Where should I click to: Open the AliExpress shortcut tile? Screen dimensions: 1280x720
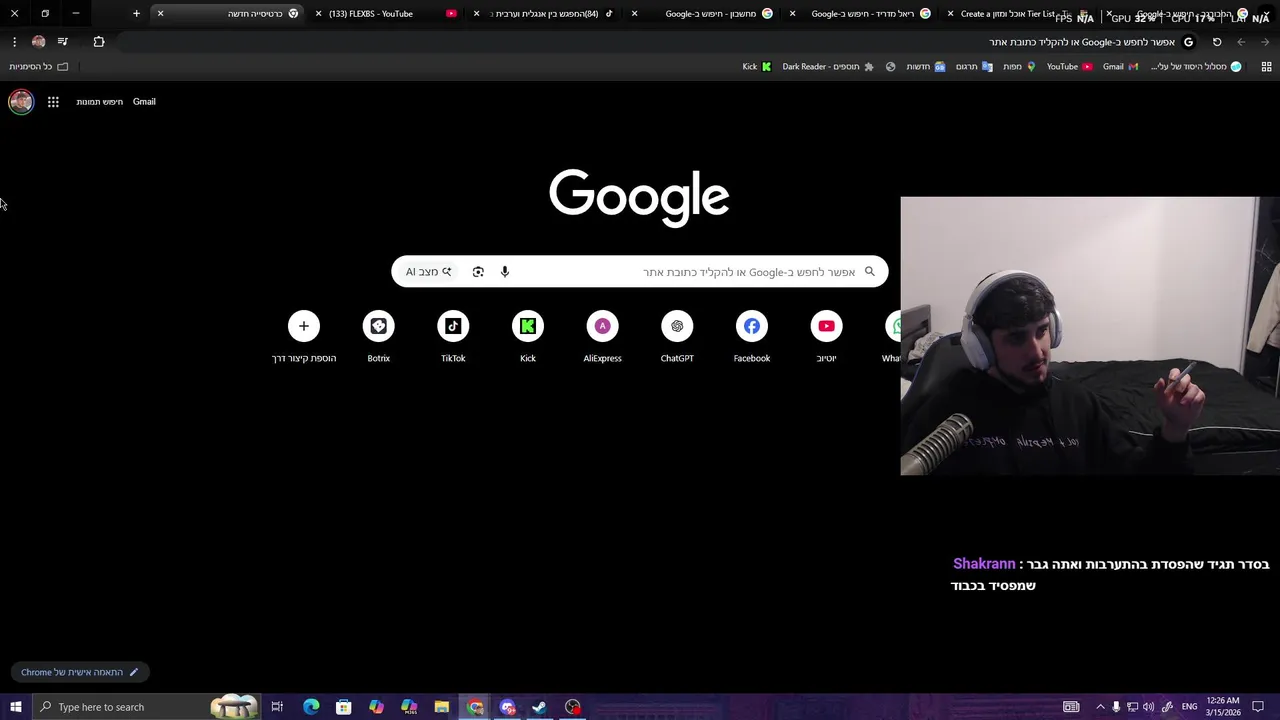[x=602, y=337]
